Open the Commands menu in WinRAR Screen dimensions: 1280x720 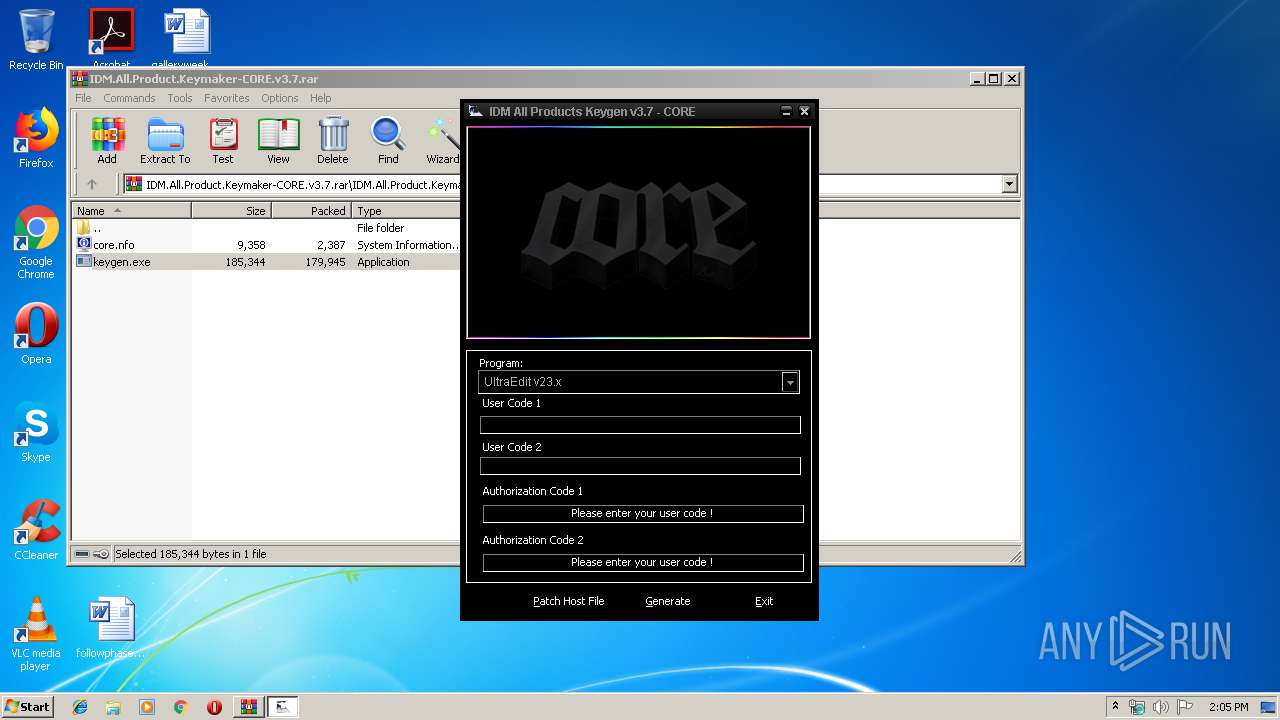[129, 98]
